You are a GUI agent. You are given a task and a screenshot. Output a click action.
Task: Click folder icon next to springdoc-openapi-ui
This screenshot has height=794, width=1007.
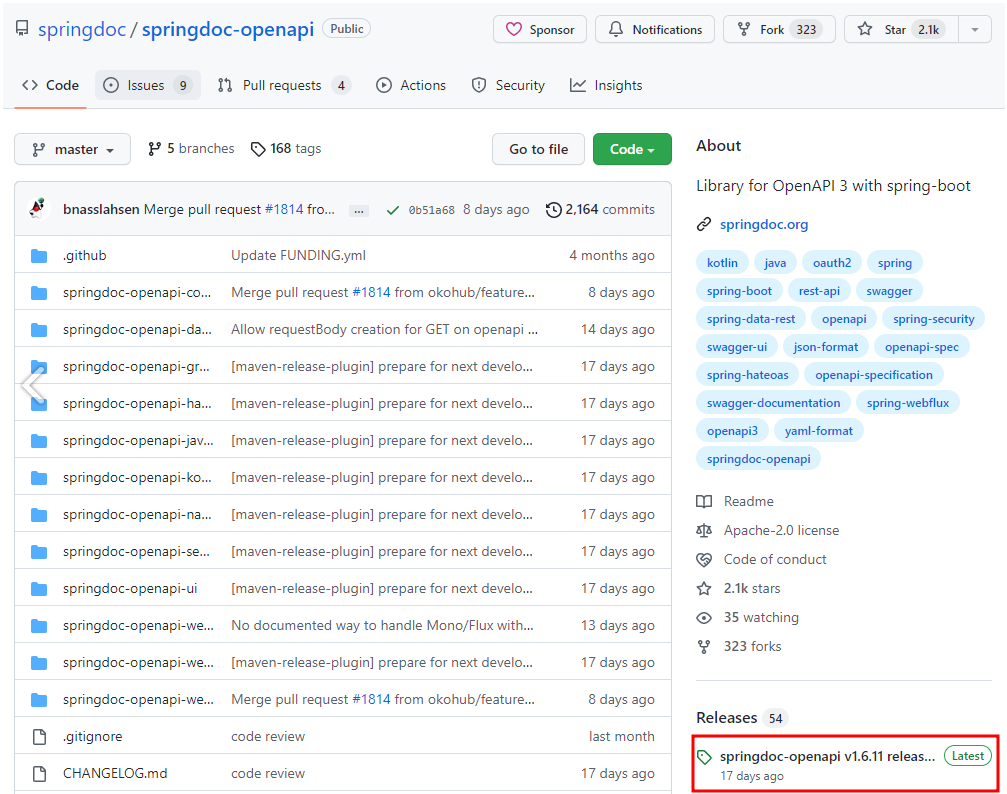[39, 589]
